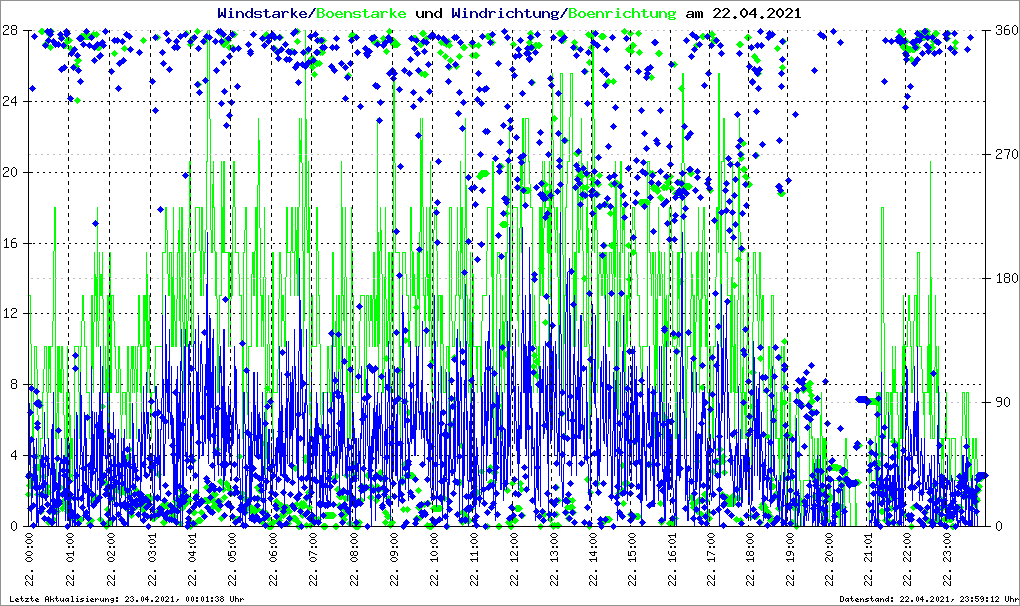The height and width of the screenshot is (606, 1020).
Task: Click wind speed axis label "8"
Action: (13, 384)
